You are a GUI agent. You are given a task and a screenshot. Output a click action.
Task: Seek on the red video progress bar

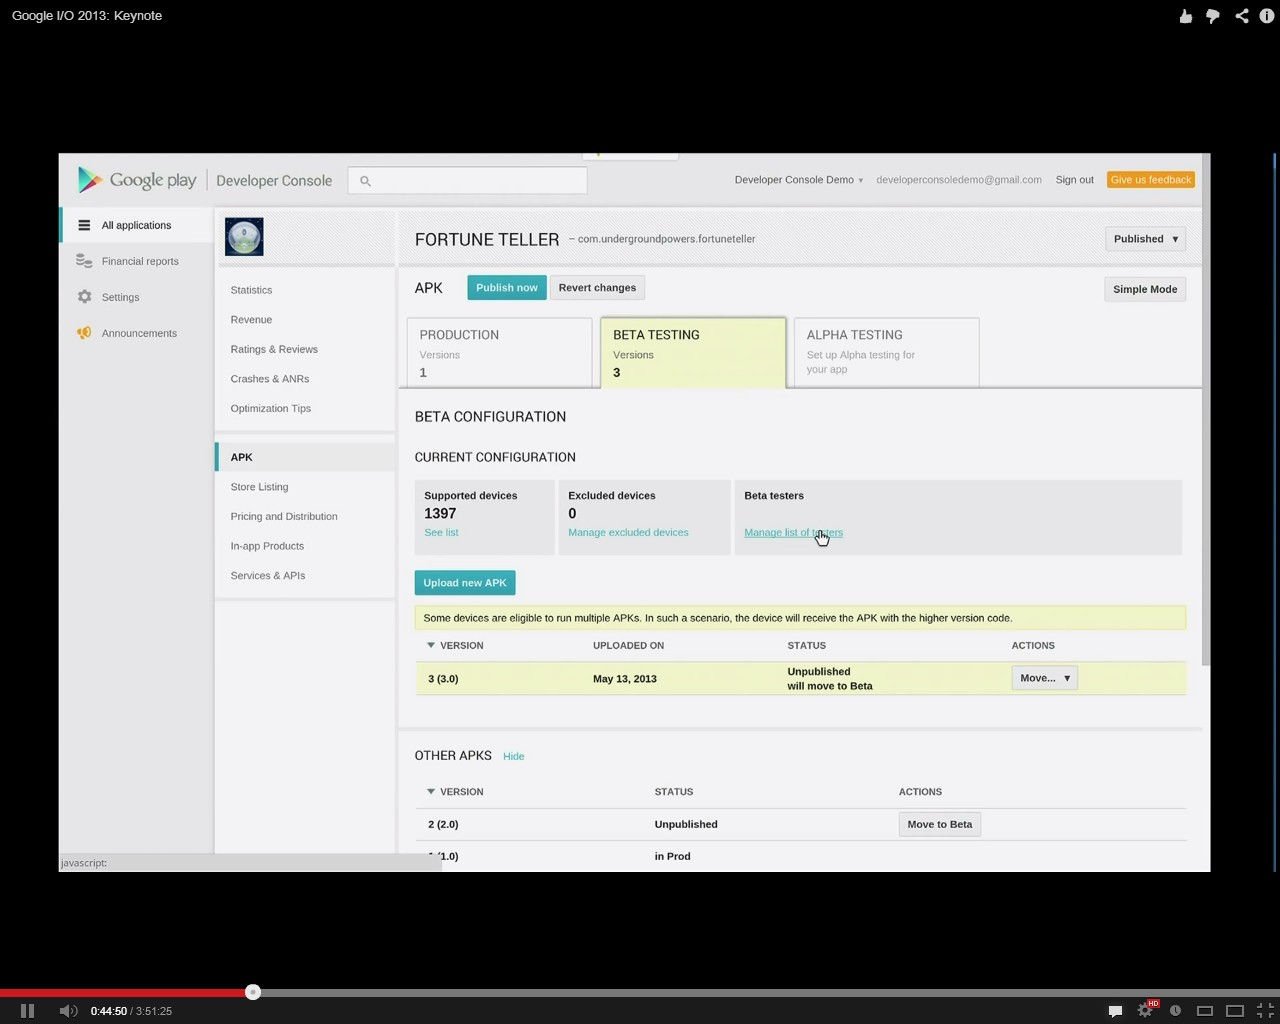click(125, 992)
